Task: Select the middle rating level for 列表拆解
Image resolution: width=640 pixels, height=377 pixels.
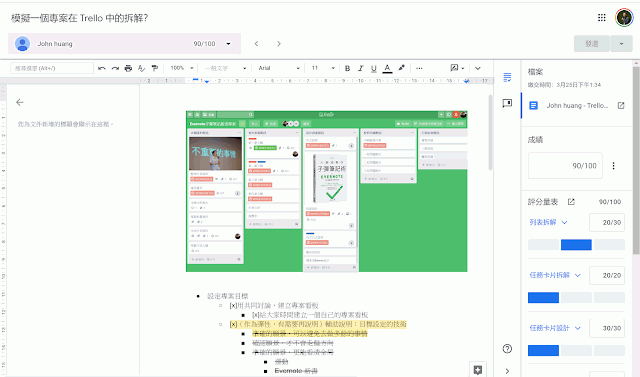Action: tap(576, 244)
